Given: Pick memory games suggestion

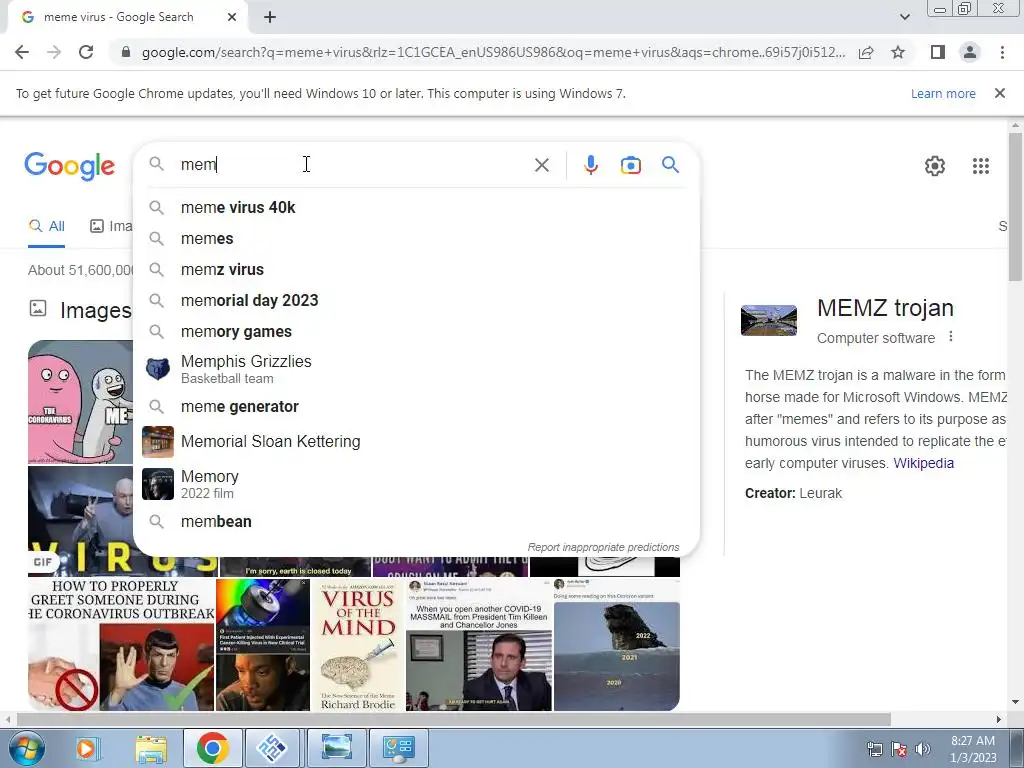Looking at the screenshot, I should (416, 332).
